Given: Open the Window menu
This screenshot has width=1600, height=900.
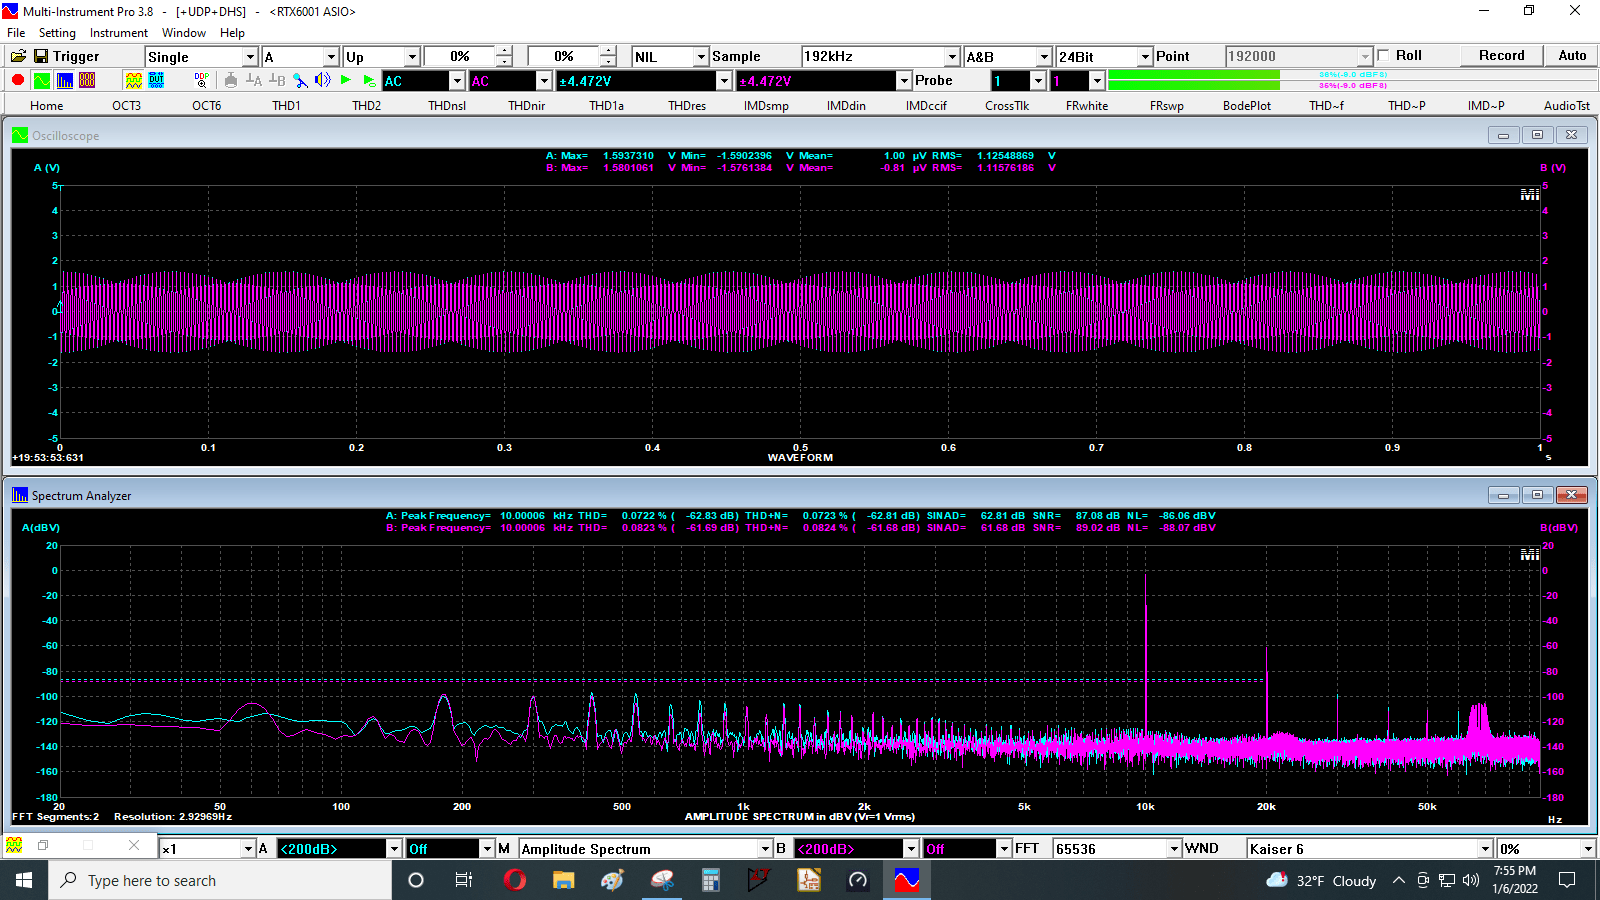Looking at the screenshot, I should (x=184, y=33).
